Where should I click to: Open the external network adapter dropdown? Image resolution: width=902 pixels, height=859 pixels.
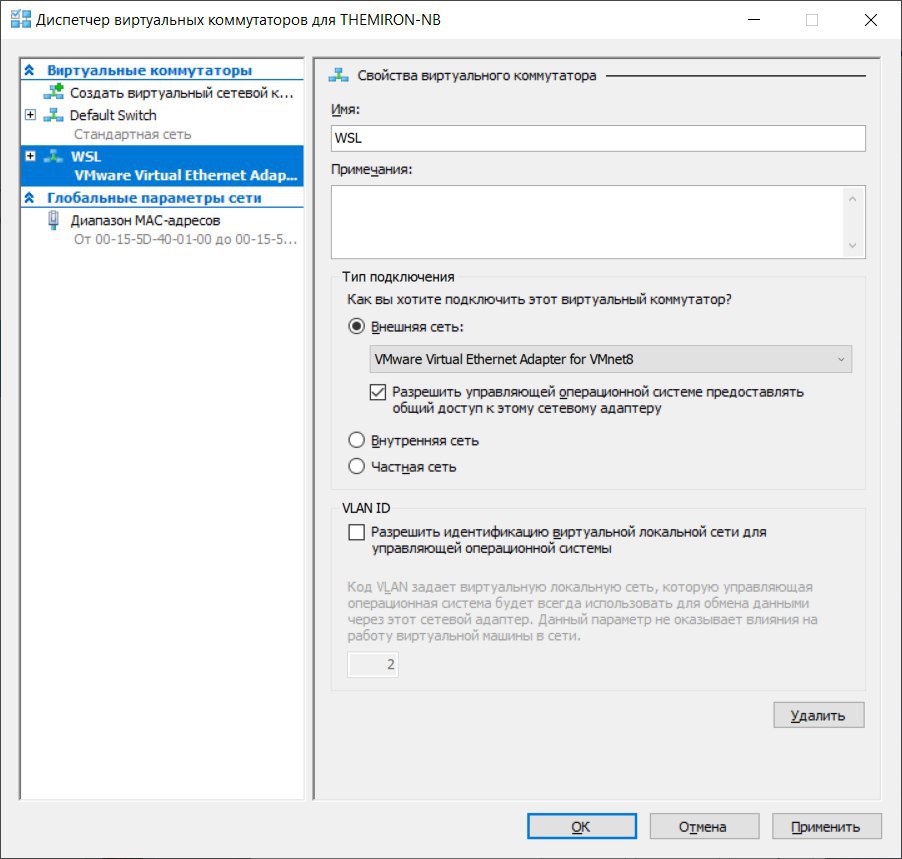click(610, 359)
